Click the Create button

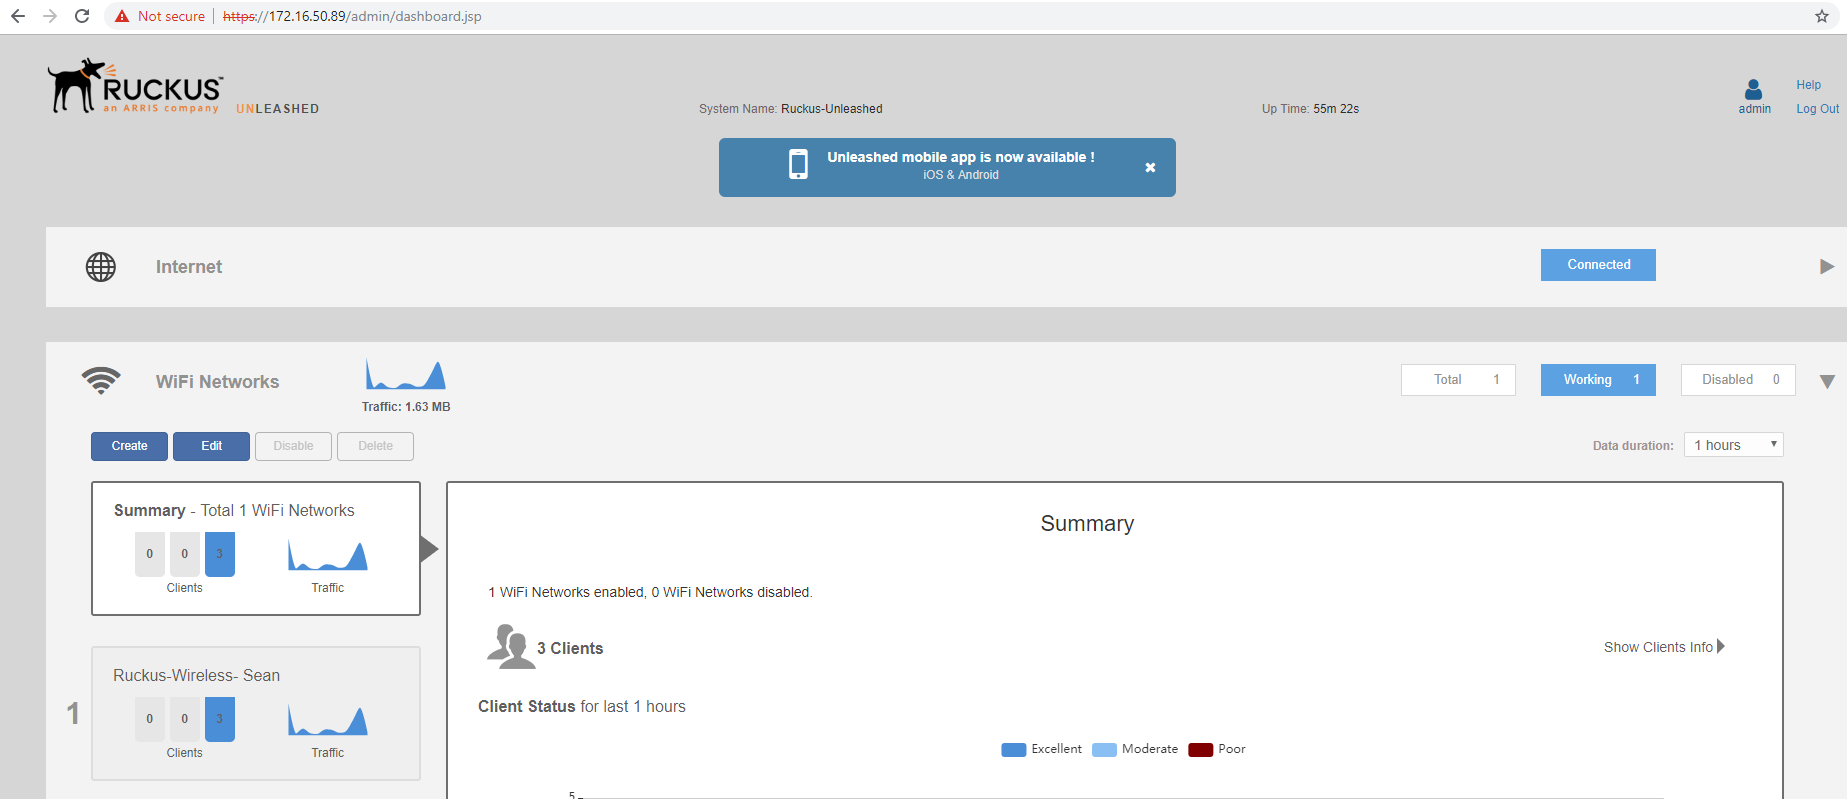(x=129, y=446)
